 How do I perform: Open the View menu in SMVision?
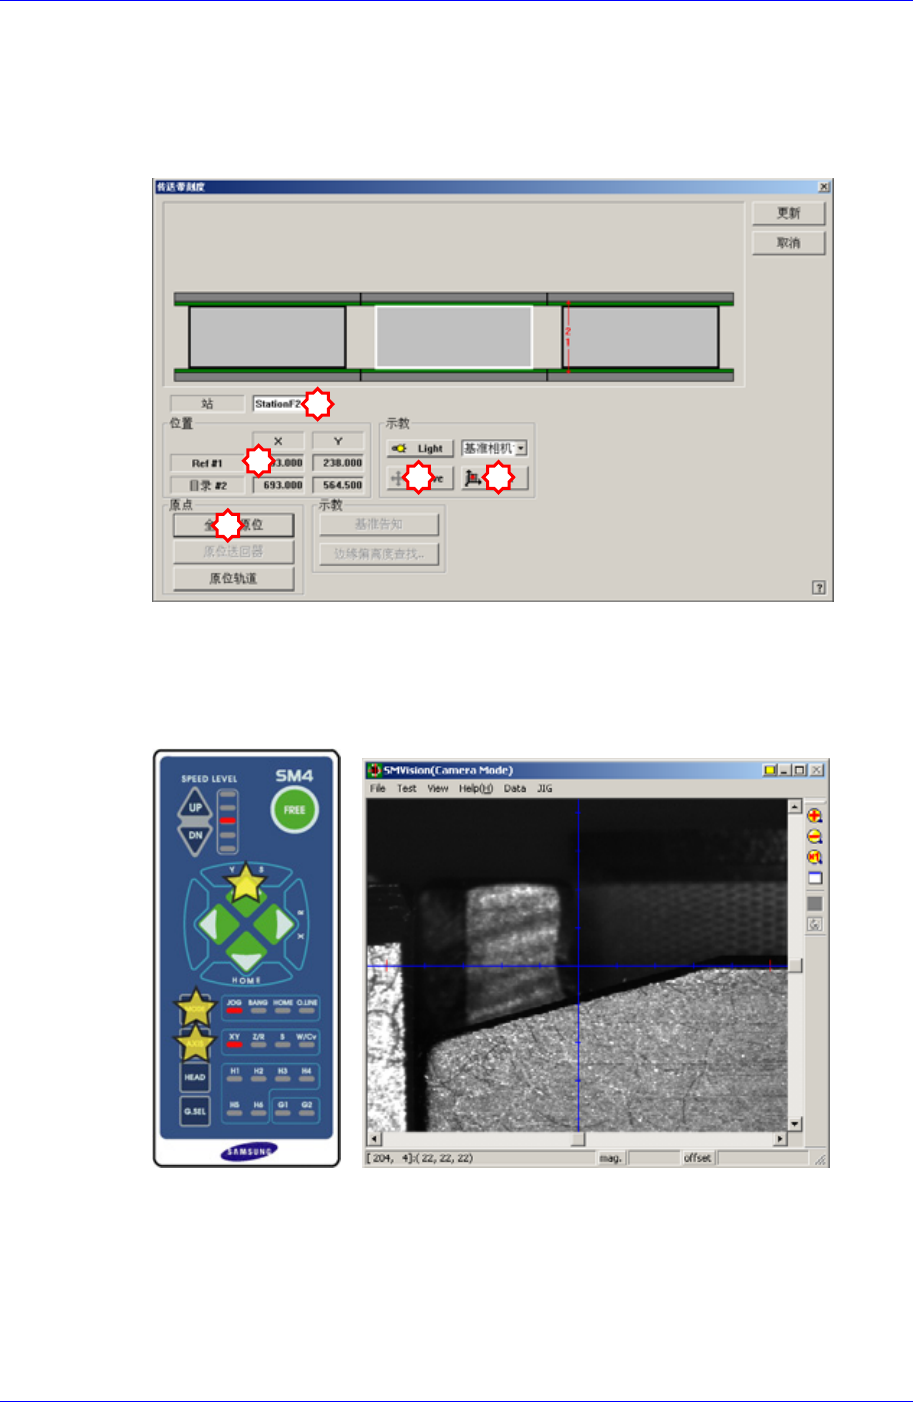438,788
